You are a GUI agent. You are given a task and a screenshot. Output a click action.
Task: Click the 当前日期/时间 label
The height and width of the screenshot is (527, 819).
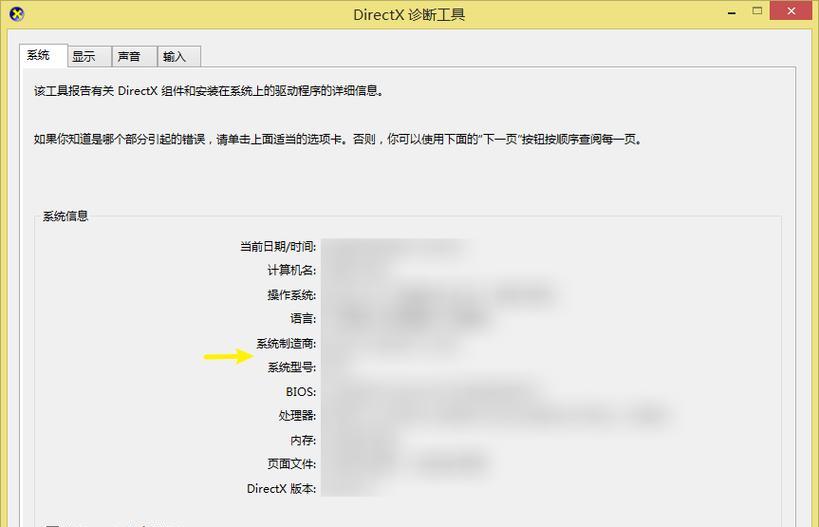tap(278, 247)
